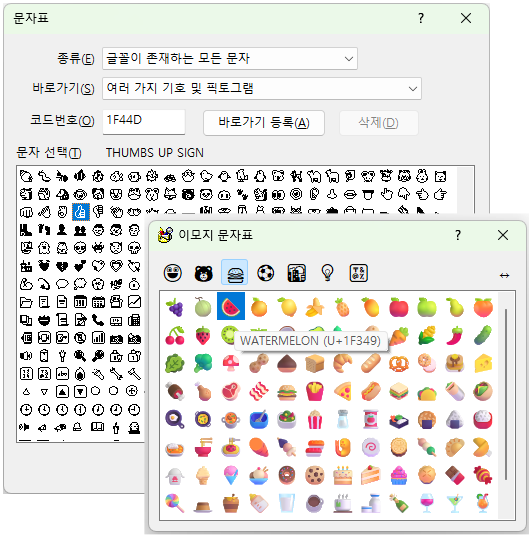Select the hamburger emoji in the grid

point(287,391)
